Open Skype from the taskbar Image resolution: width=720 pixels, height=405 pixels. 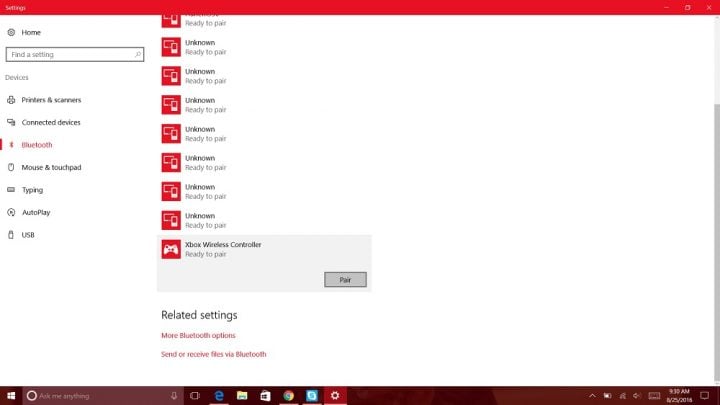(312, 396)
